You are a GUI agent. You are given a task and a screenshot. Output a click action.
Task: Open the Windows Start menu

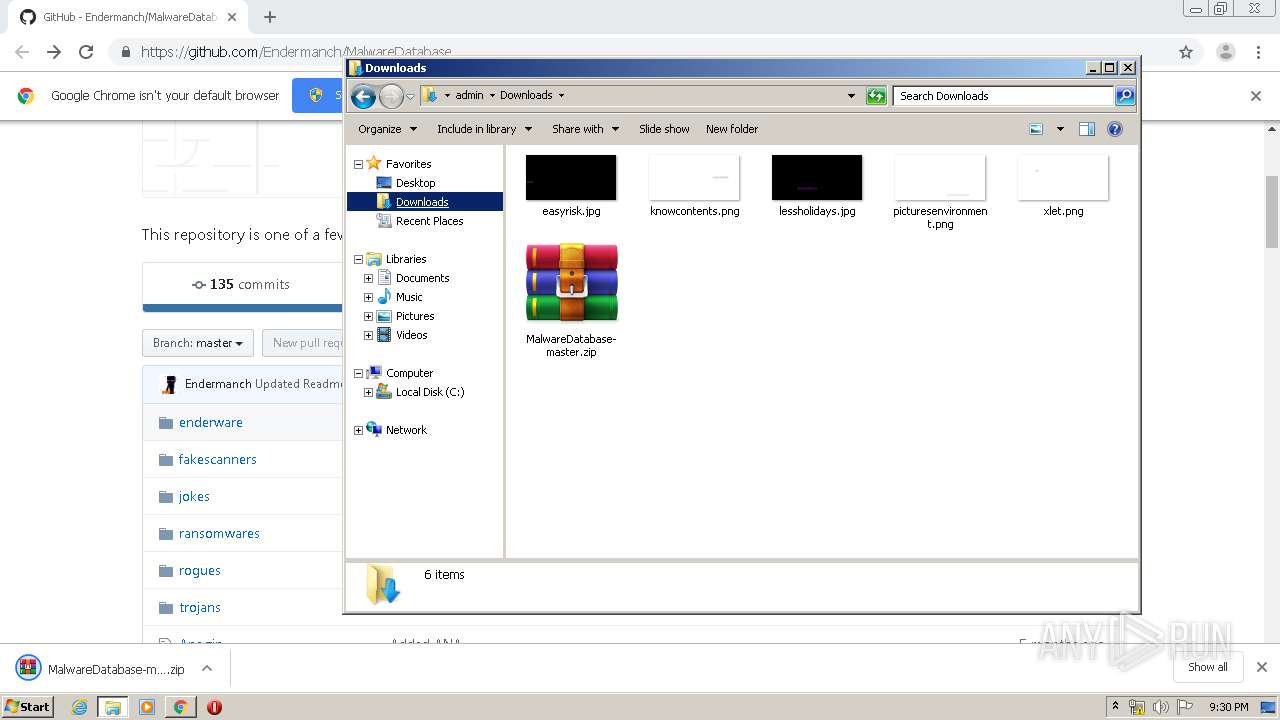[28, 706]
